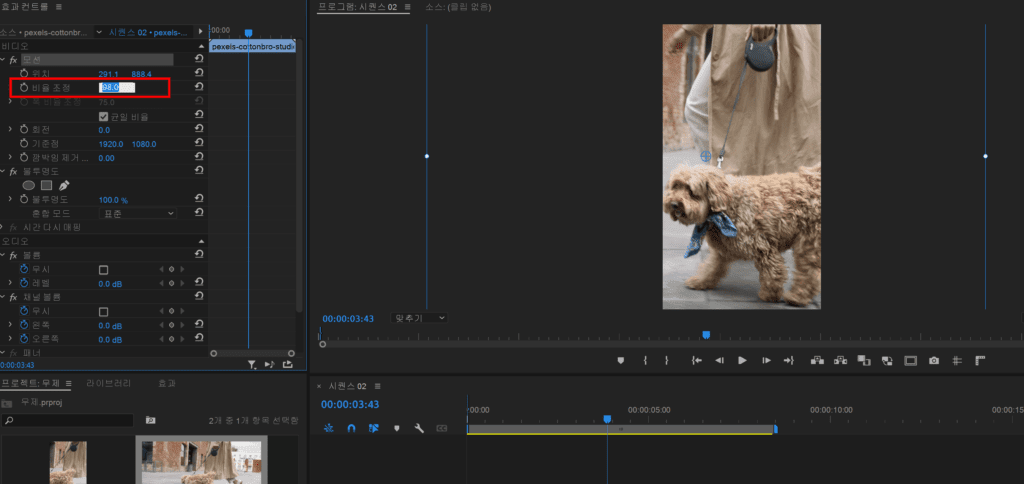The image size is (1024, 484).
Task: Reset the 혼합 모드 parameter
Action: pos(199,213)
